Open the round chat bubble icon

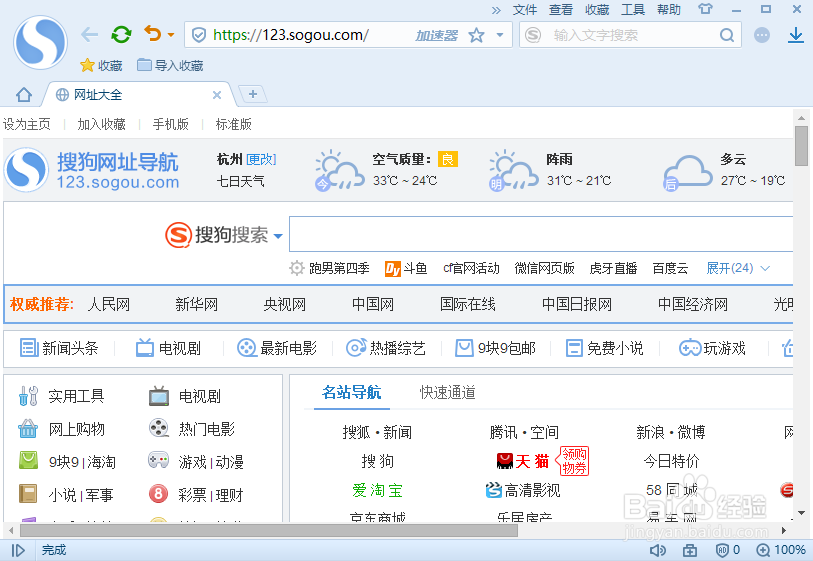coord(762,35)
